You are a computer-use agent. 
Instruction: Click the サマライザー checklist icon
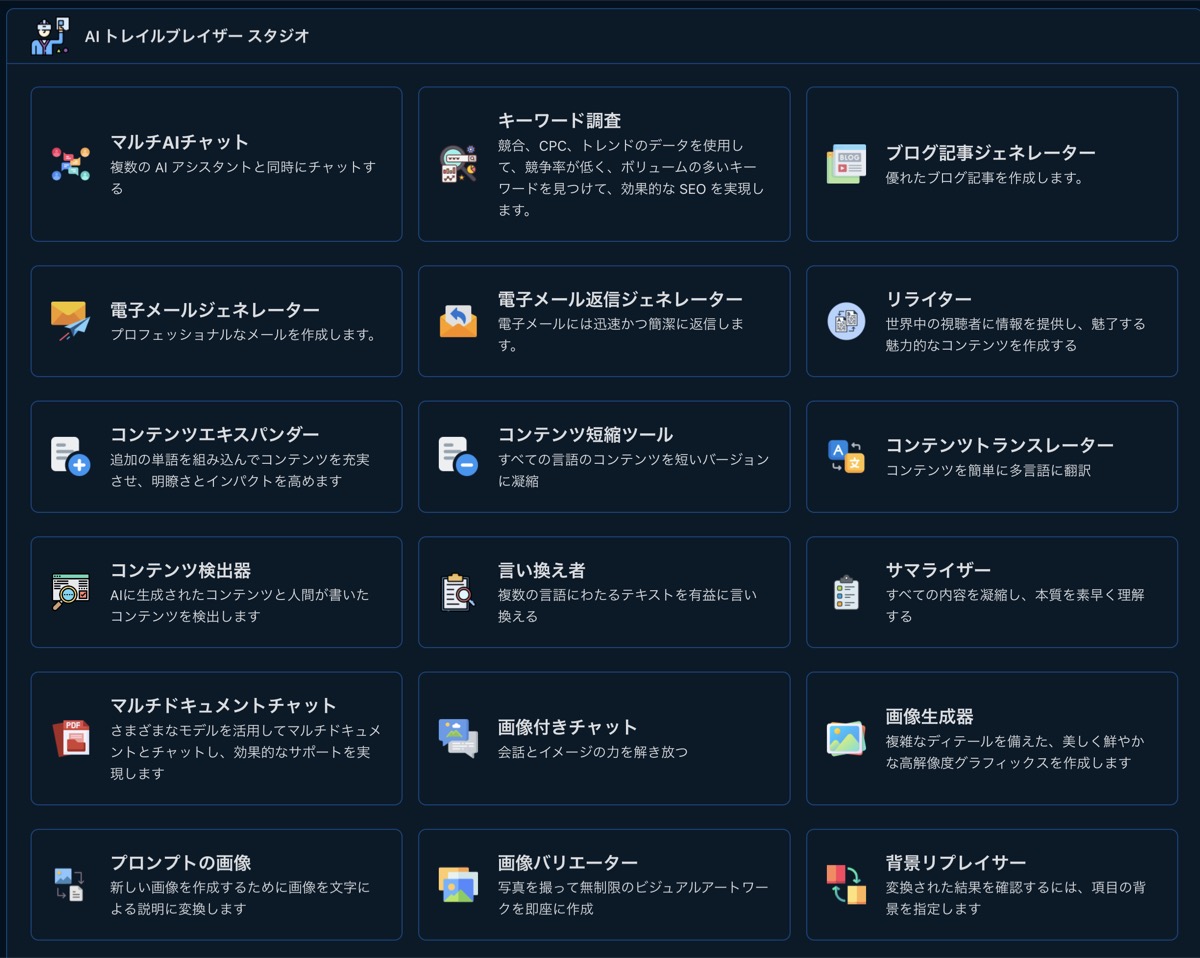846,592
